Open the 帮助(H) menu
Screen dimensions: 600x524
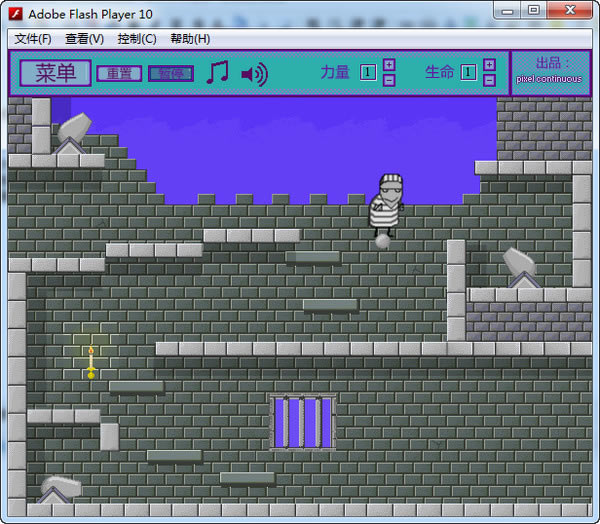coord(190,39)
